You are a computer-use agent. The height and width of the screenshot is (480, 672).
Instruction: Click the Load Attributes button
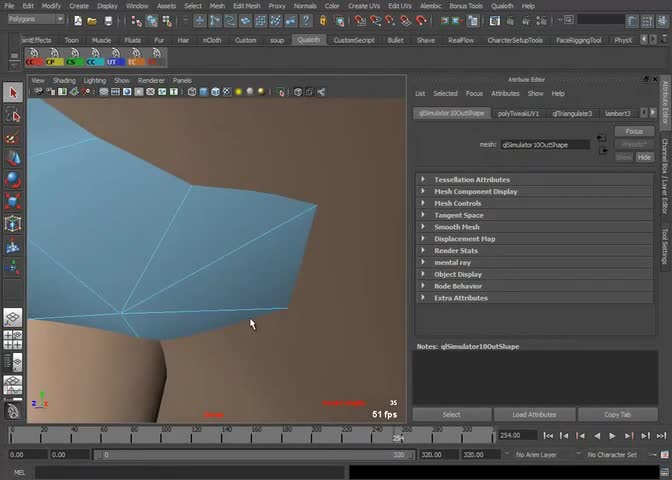(534, 414)
